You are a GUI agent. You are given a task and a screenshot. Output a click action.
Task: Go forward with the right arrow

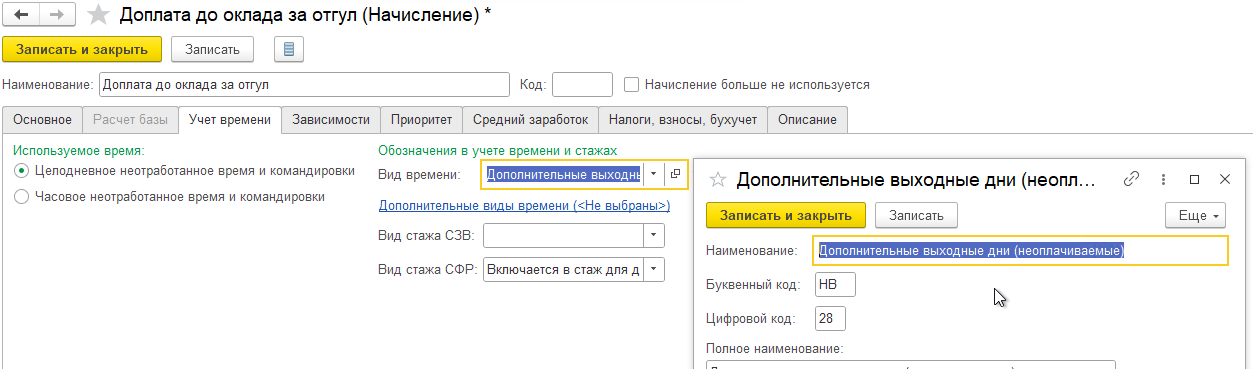click(x=57, y=15)
